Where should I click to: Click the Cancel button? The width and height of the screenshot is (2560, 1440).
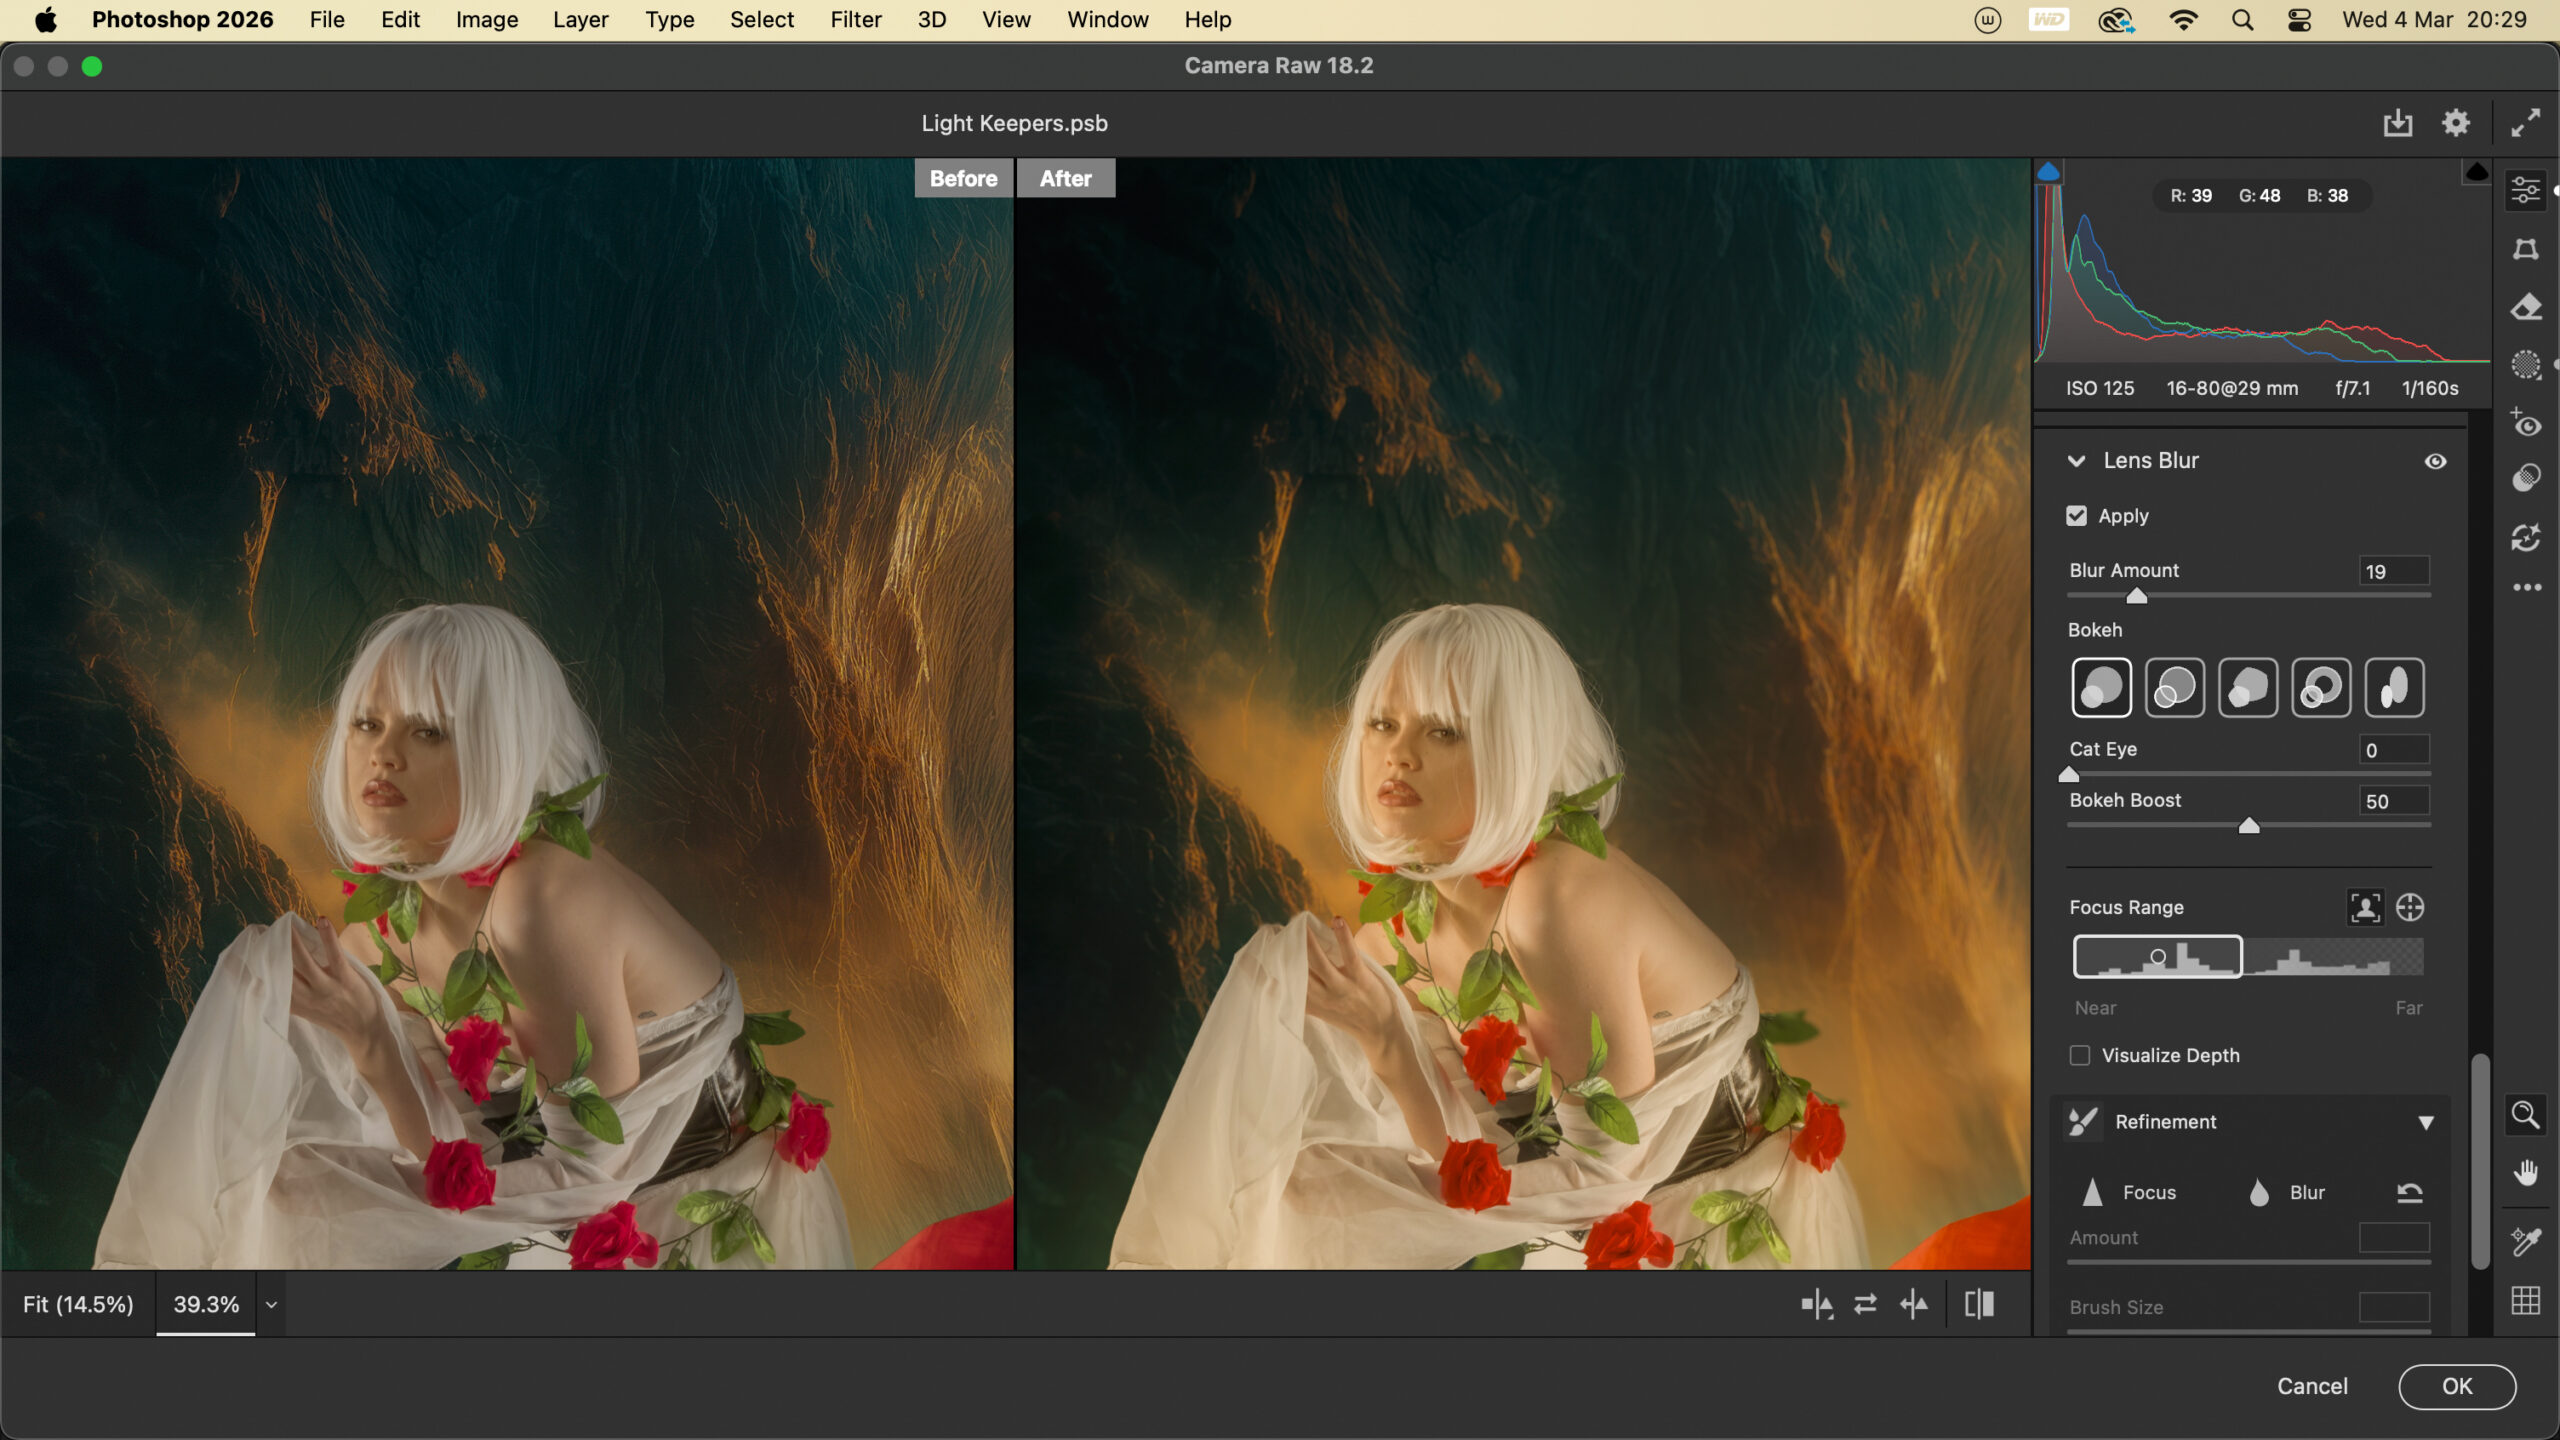tap(2312, 1386)
